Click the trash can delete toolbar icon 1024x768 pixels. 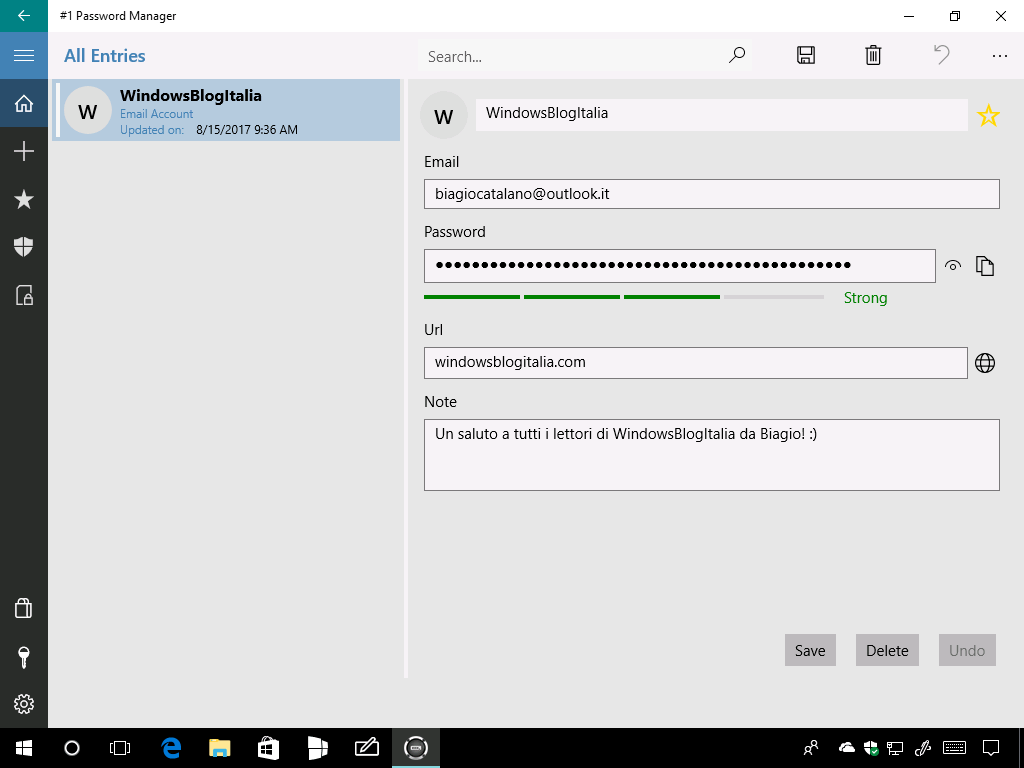tap(873, 56)
